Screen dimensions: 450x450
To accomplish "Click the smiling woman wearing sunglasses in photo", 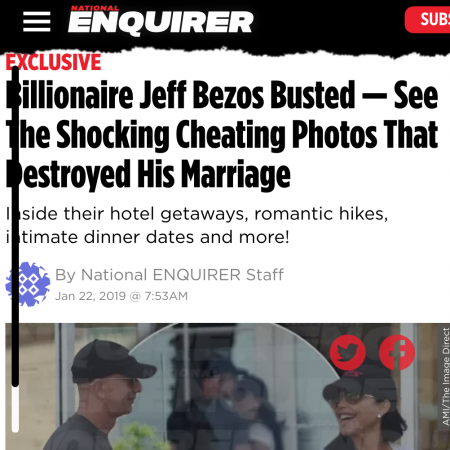I will tap(363, 408).
